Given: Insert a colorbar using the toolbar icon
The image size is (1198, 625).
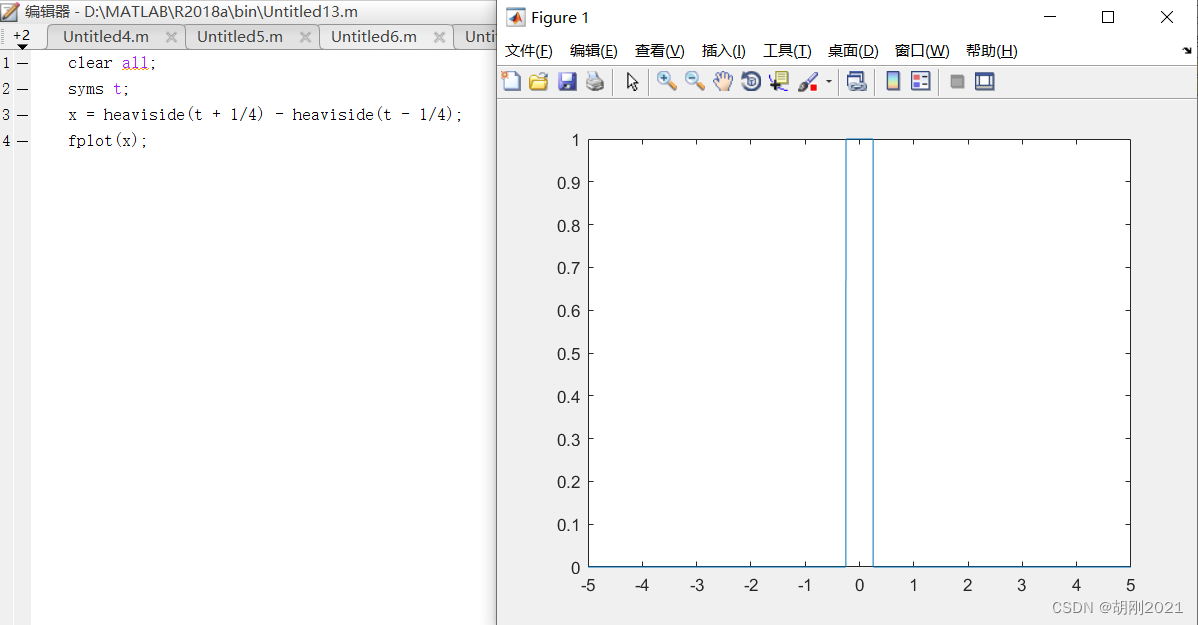Looking at the screenshot, I should click(x=892, y=81).
